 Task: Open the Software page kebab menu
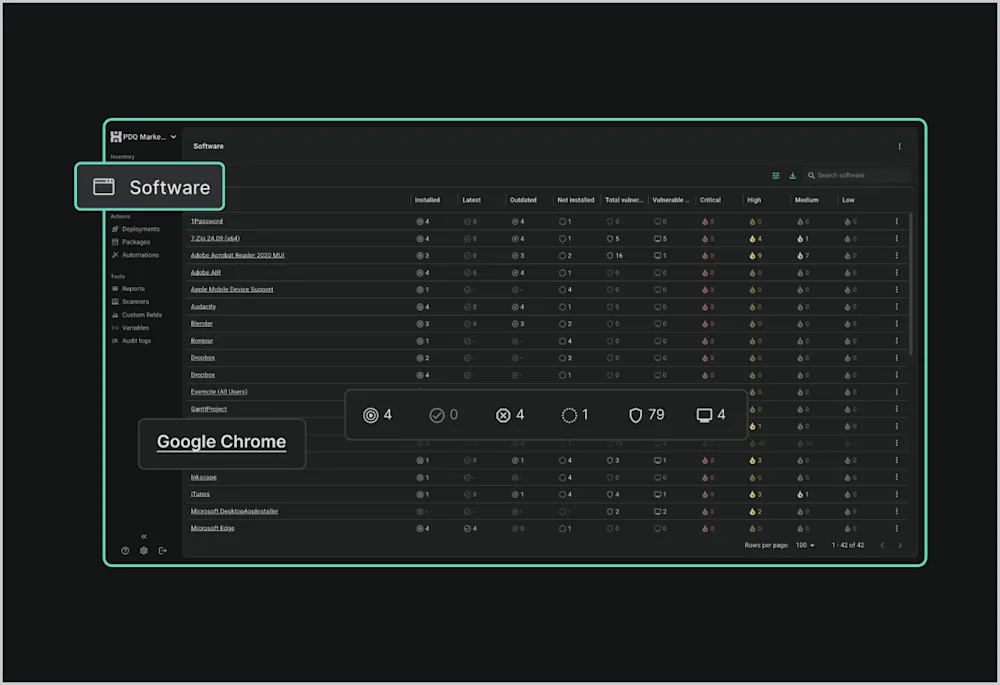(x=899, y=146)
